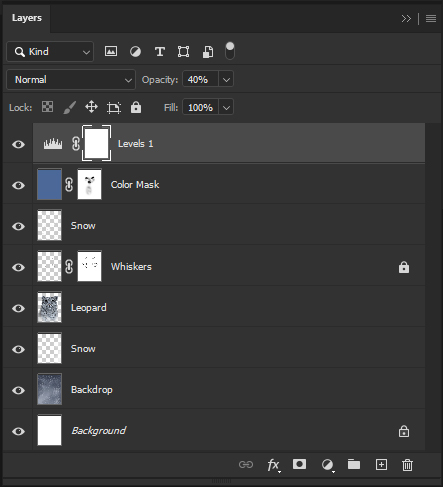This screenshot has width=443, height=487.
Task: Open the Layers panel menu
Action: point(431,18)
